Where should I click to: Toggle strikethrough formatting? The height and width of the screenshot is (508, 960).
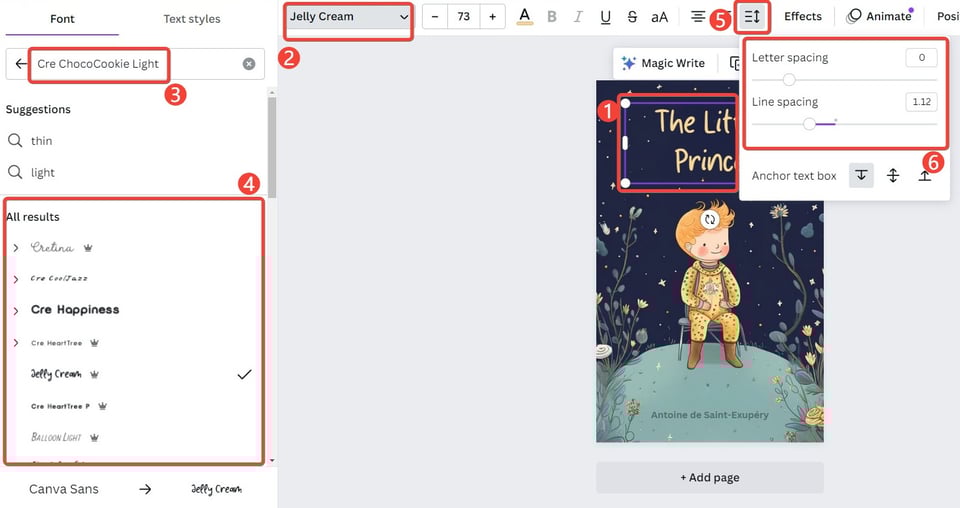pos(632,17)
